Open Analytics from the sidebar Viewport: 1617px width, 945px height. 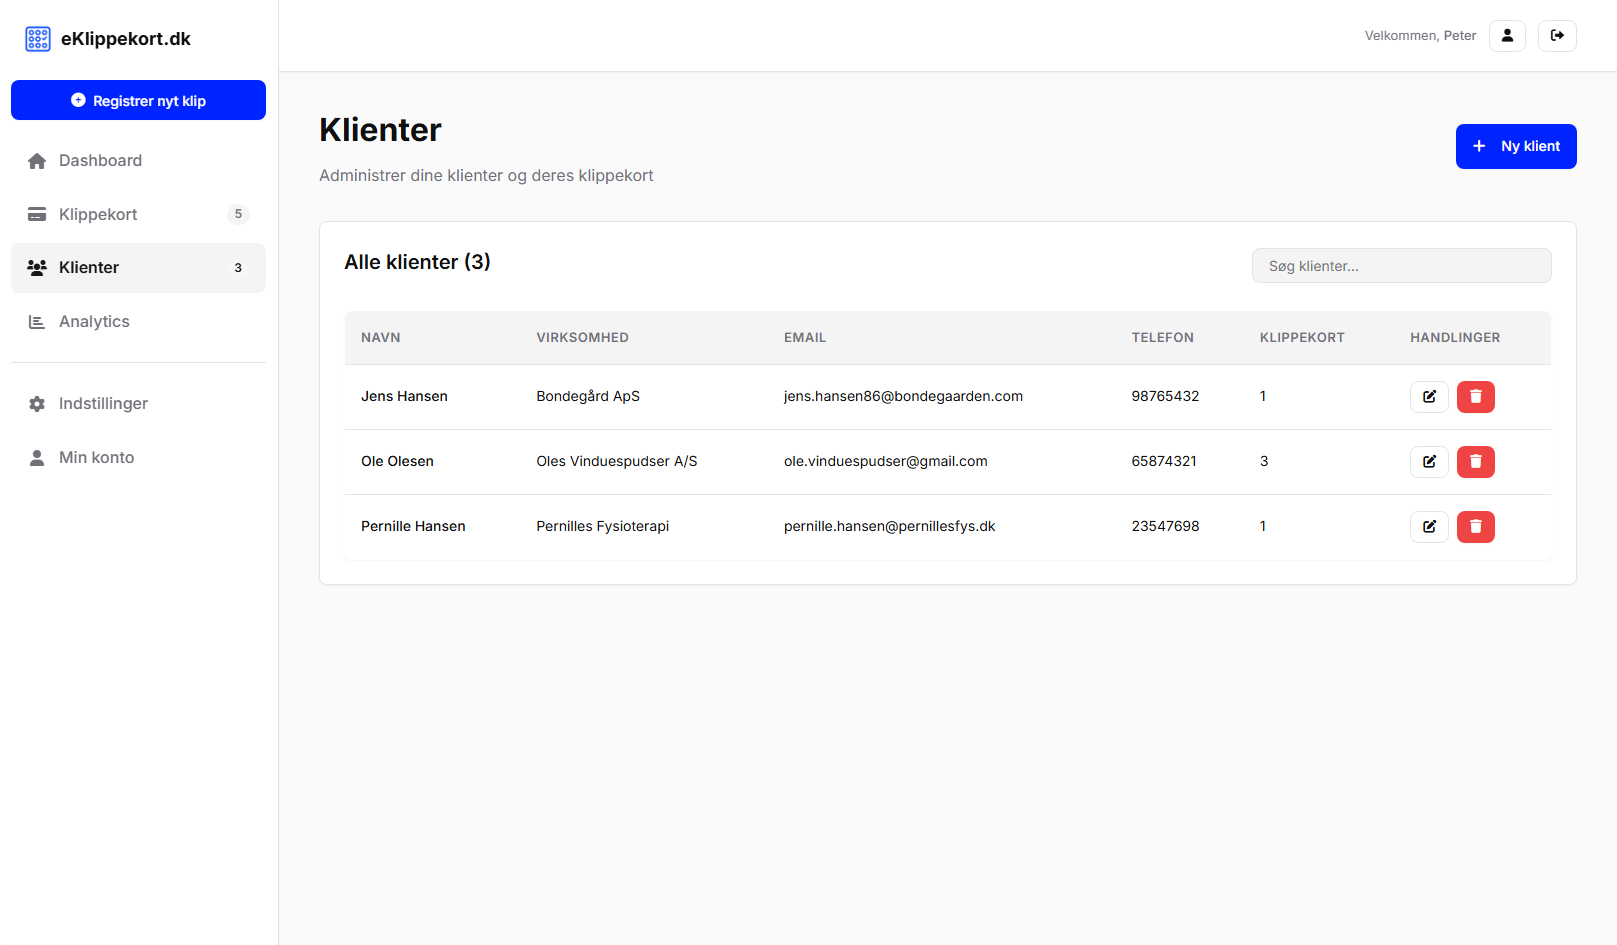tap(94, 322)
